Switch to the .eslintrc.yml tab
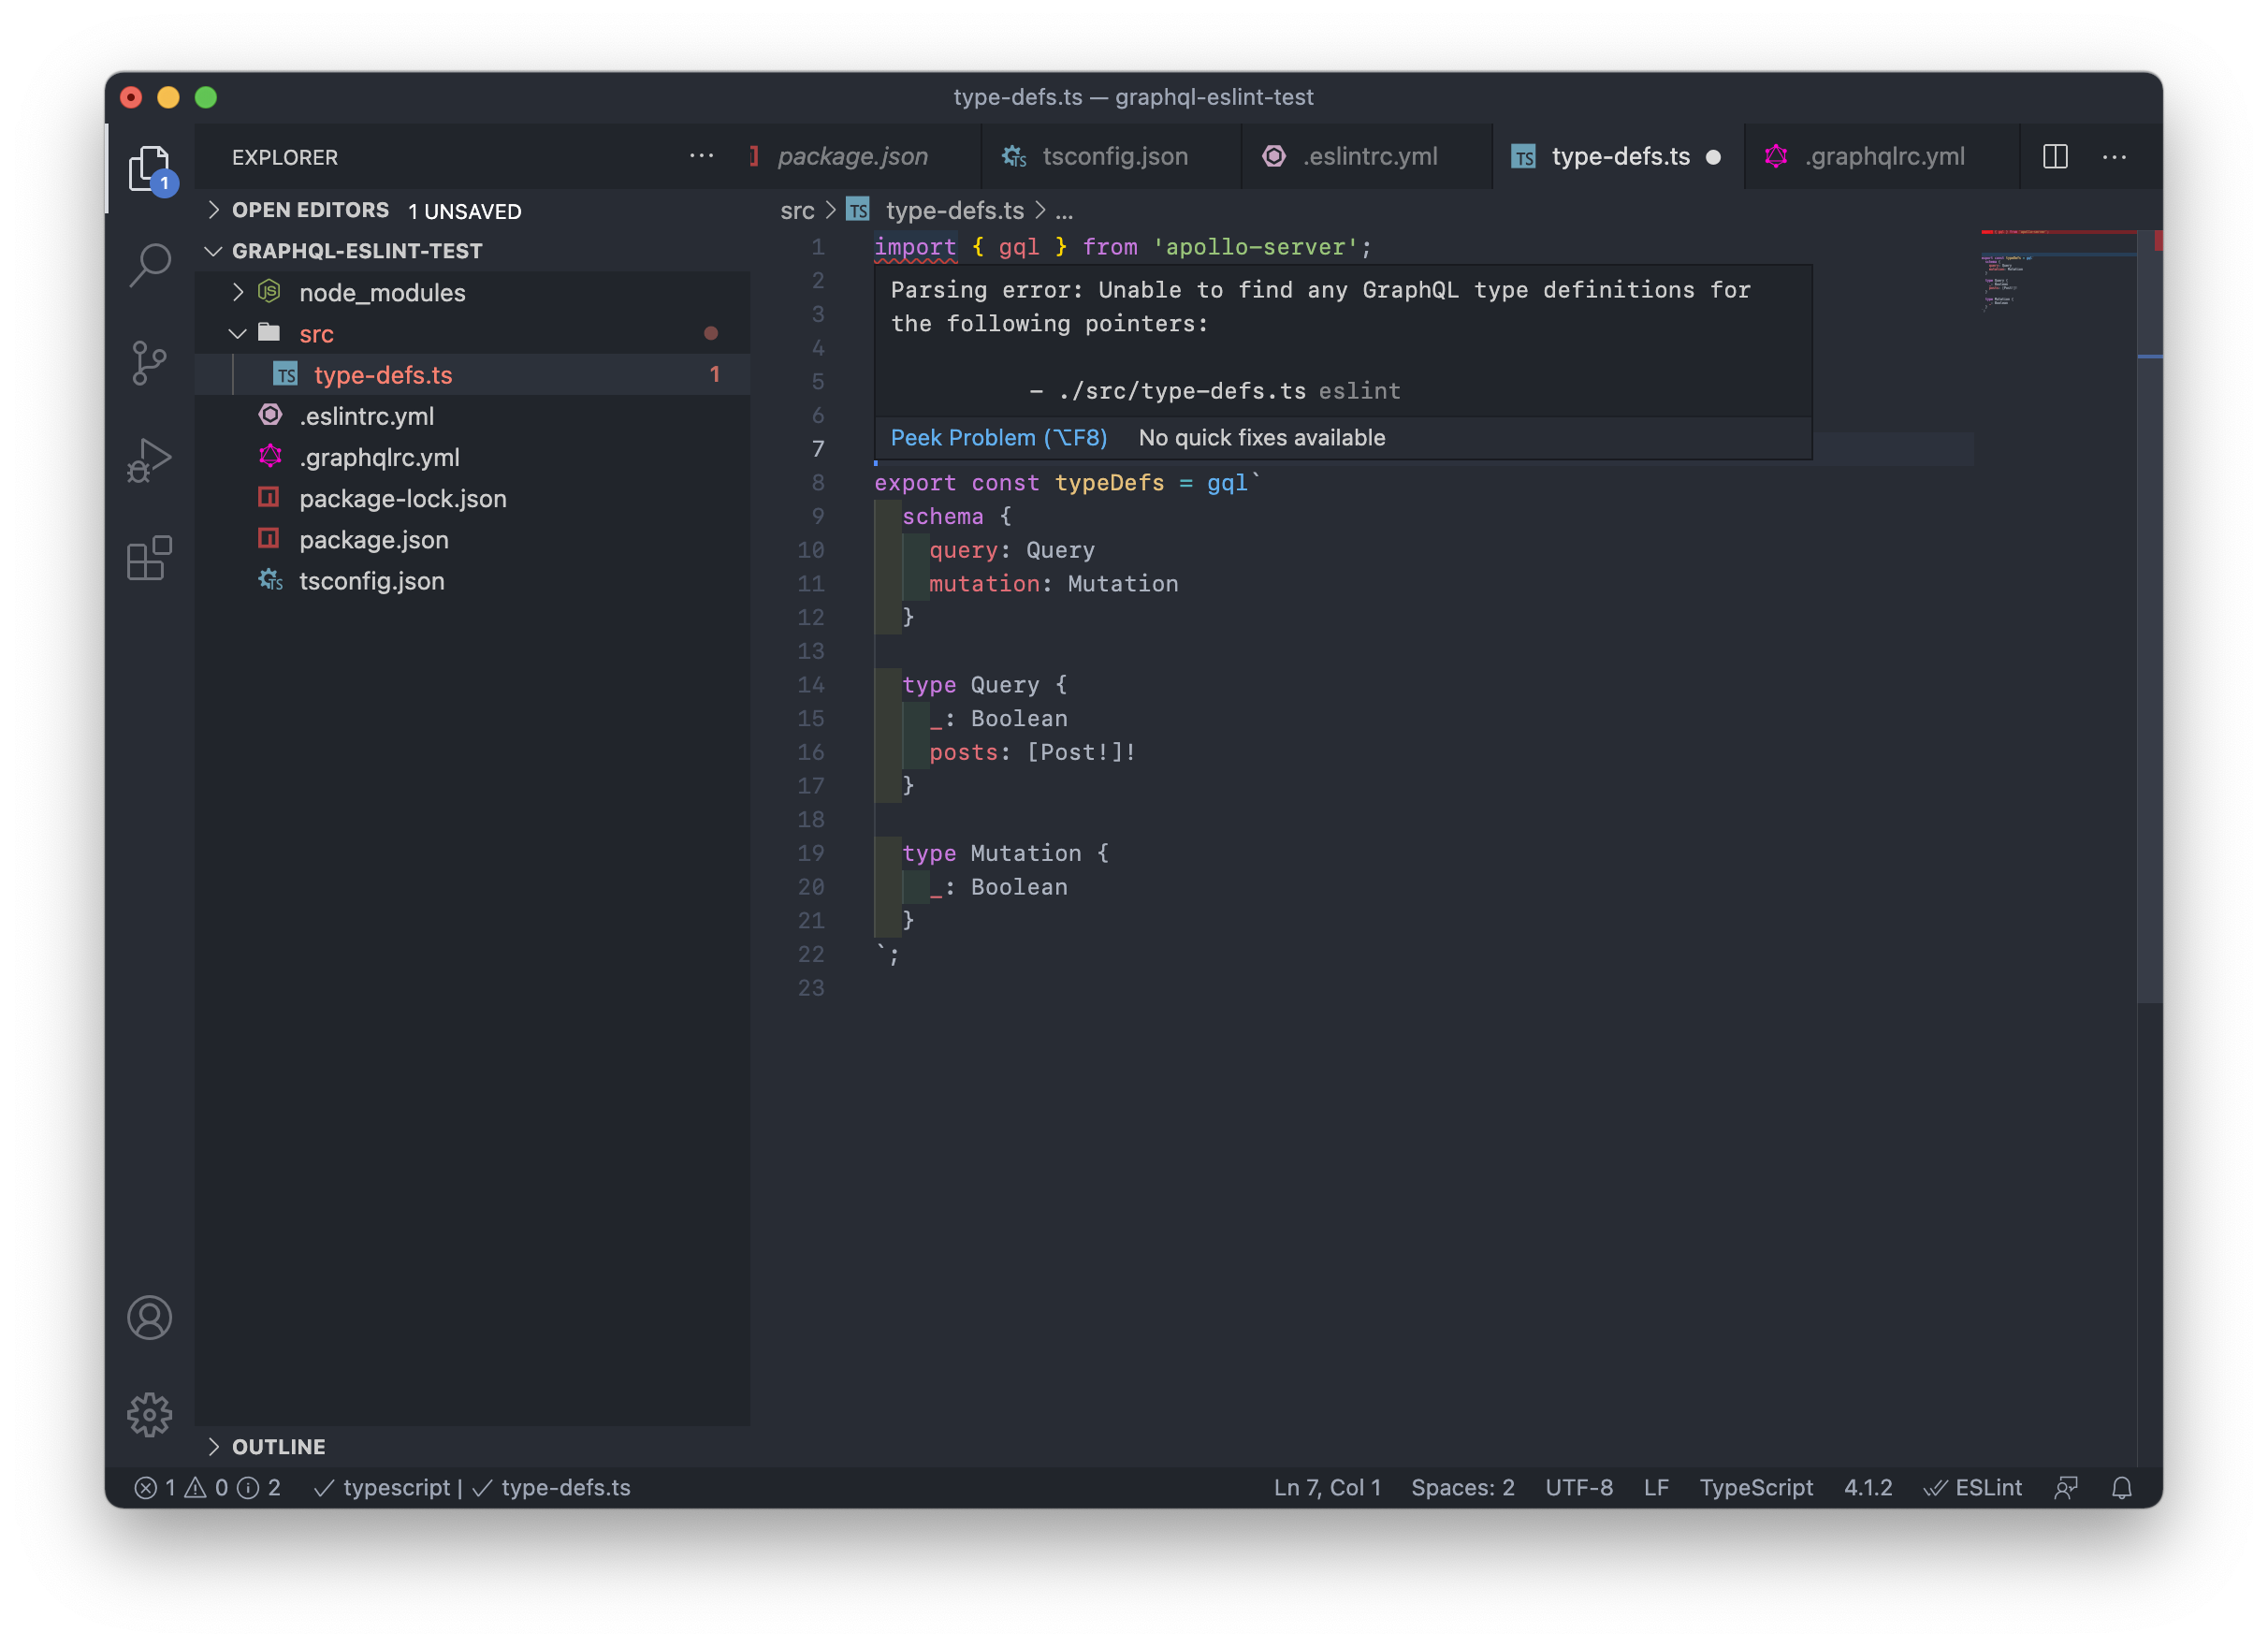This screenshot has width=2268, height=1647. (1368, 157)
